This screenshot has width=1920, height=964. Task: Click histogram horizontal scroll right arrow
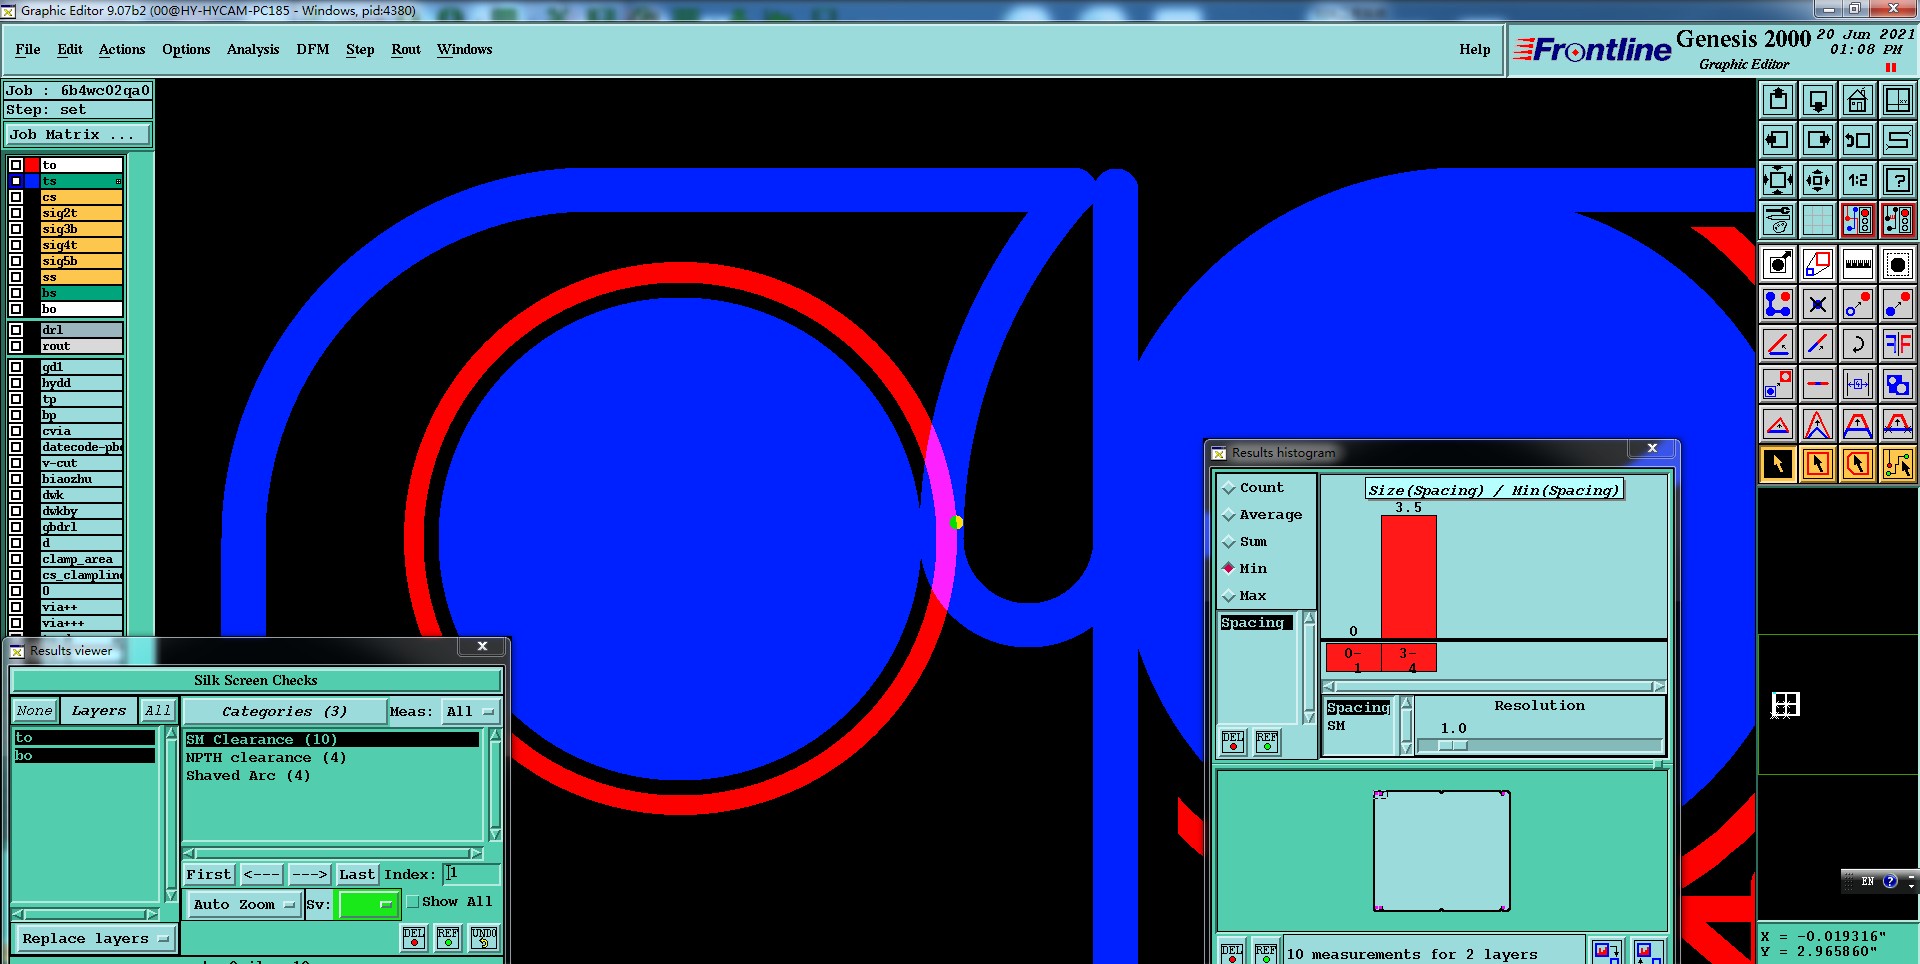(1659, 687)
